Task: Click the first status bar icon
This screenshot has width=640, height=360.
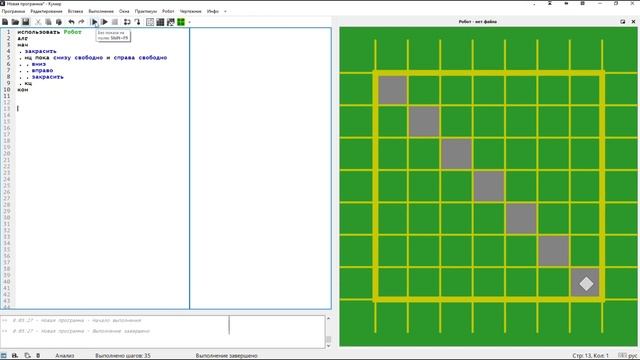Action: 4,356
